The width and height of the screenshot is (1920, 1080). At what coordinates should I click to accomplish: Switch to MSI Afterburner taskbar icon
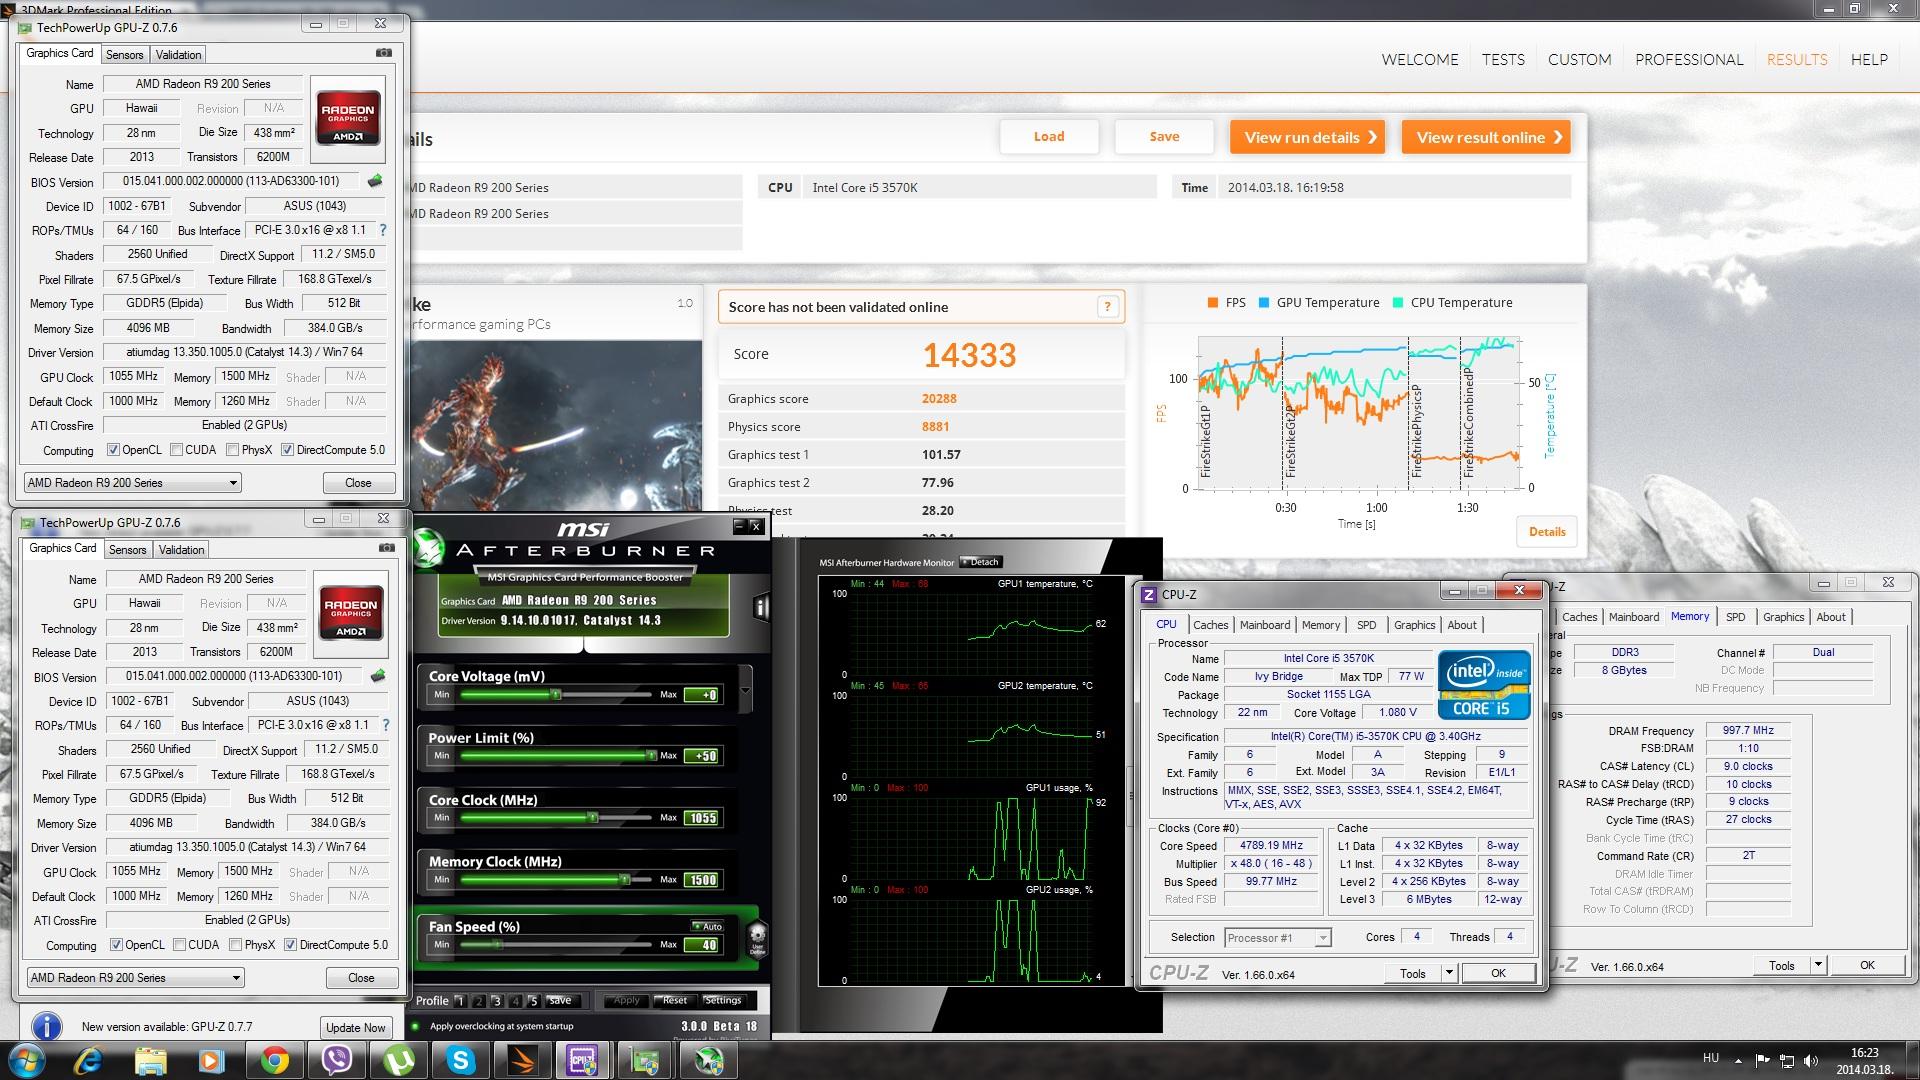coord(708,1060)
